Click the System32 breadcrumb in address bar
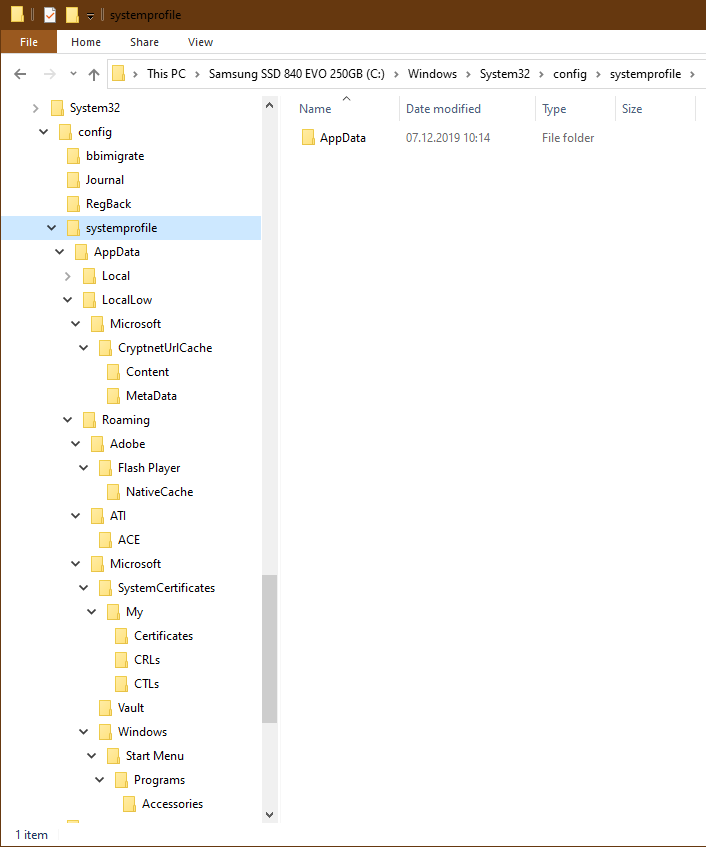The width and height of the screenshot is (706, 847). (x=505, y=74)
